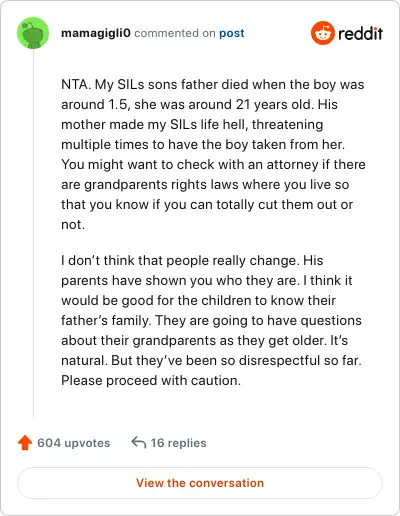Click mamagigli0's green avatar icon

pyautogui.click(x=33, y=33)
